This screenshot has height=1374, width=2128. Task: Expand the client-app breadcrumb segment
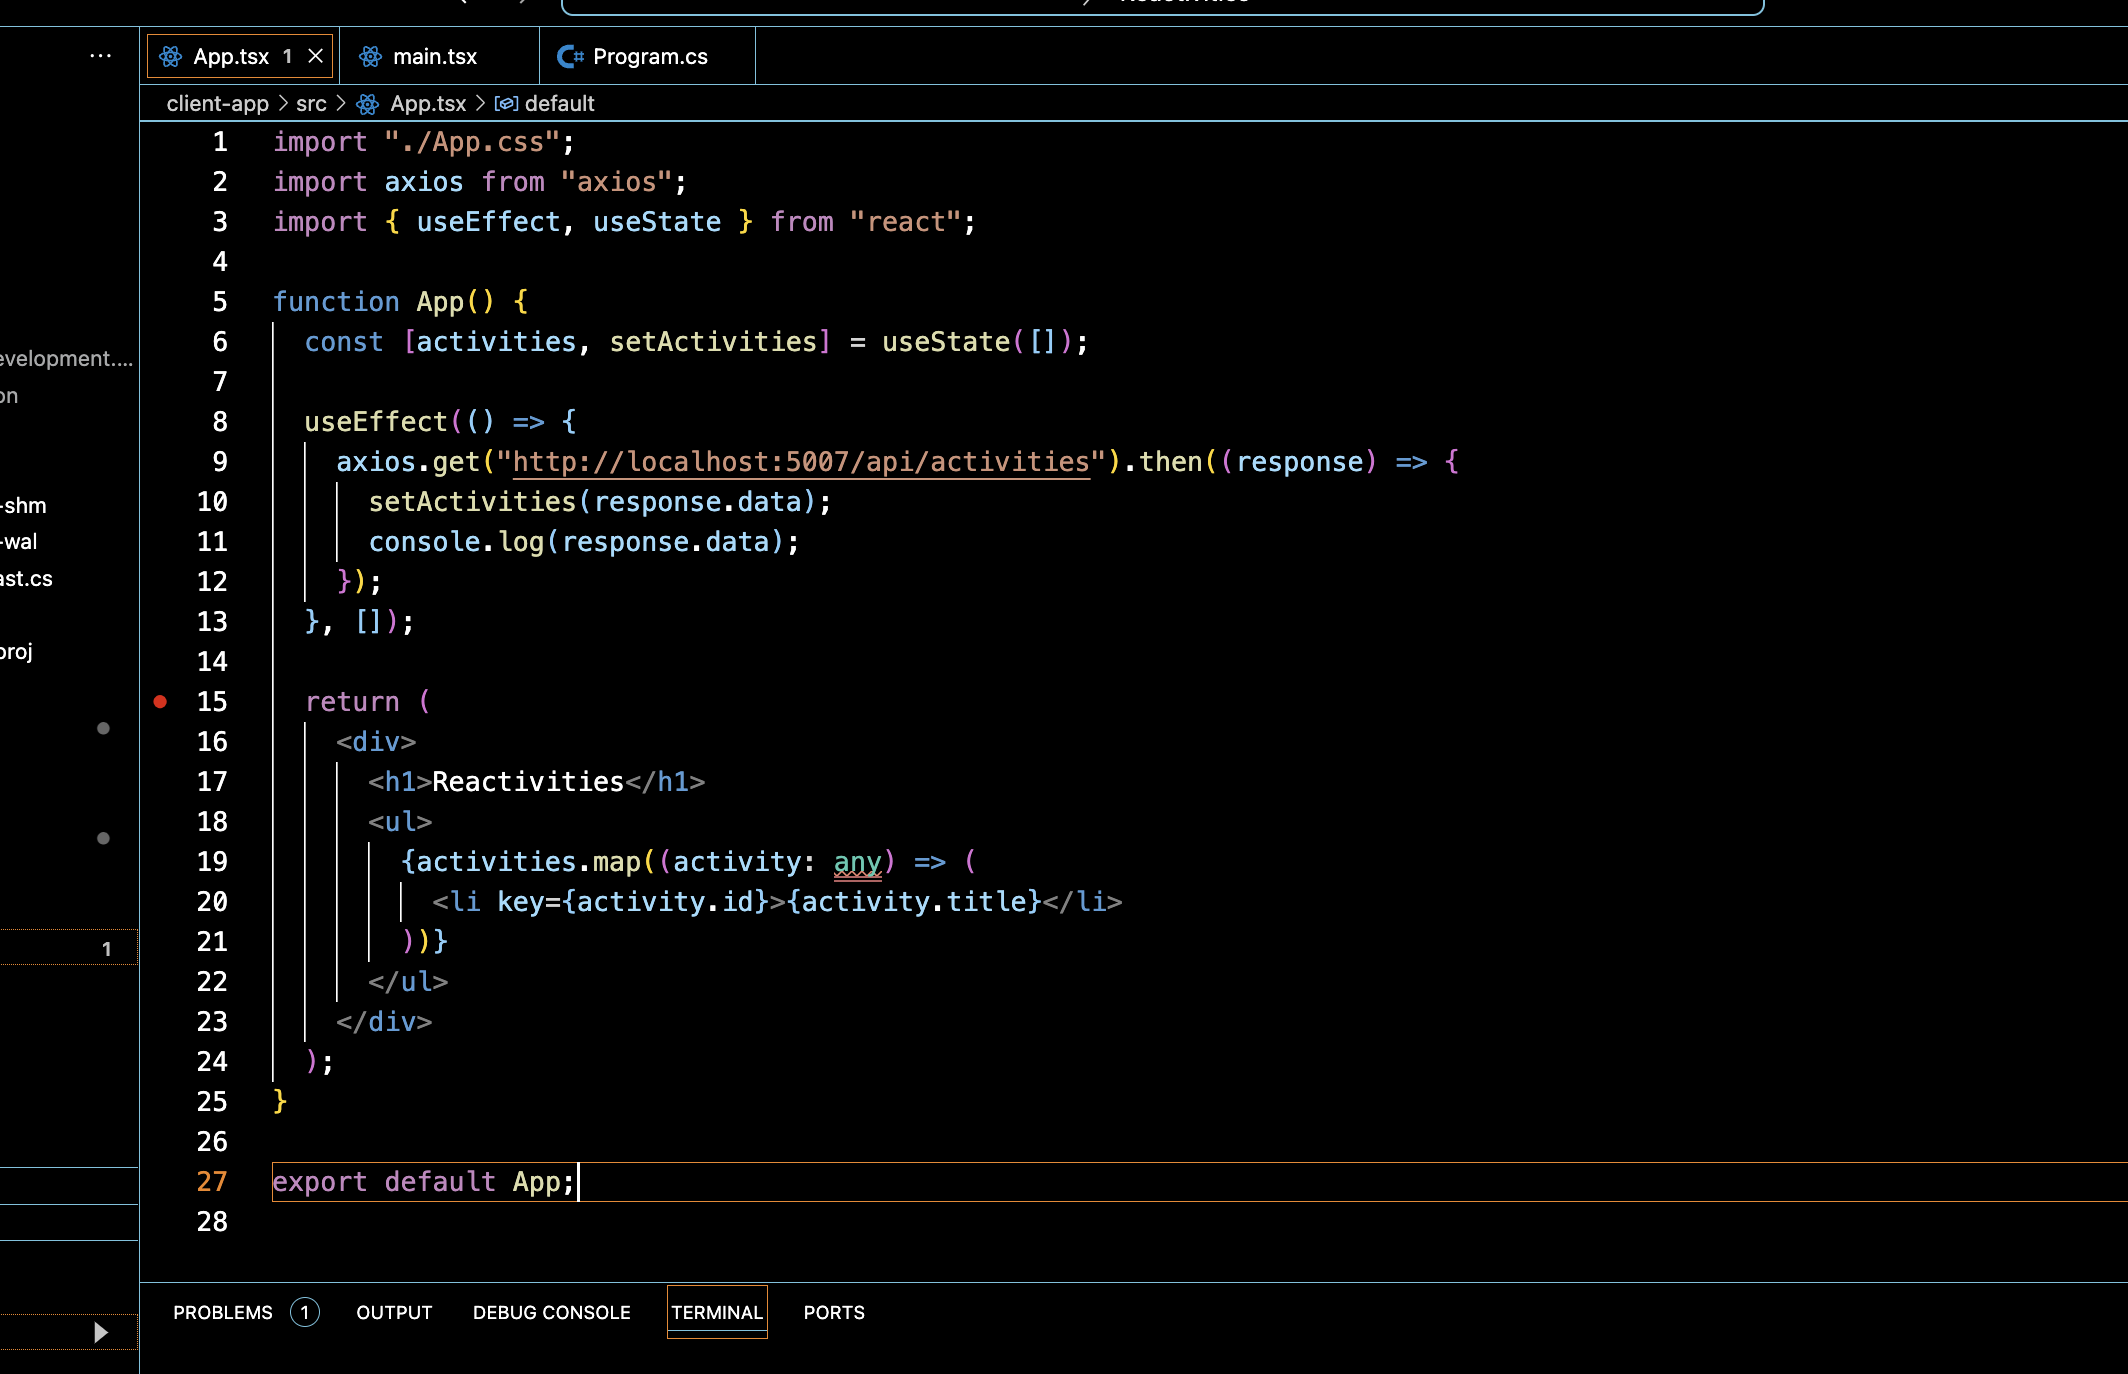point(218,104)
